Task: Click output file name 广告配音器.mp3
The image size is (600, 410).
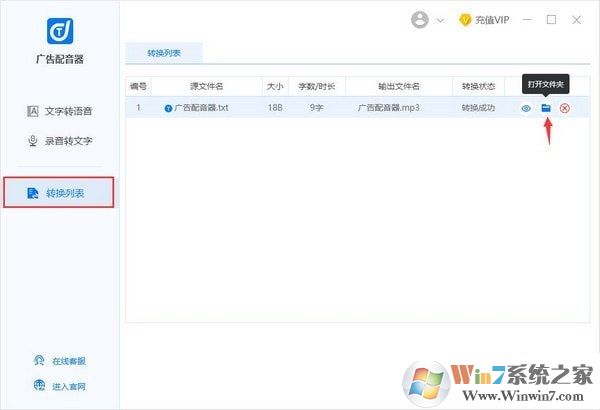Action: coord(388,108)
